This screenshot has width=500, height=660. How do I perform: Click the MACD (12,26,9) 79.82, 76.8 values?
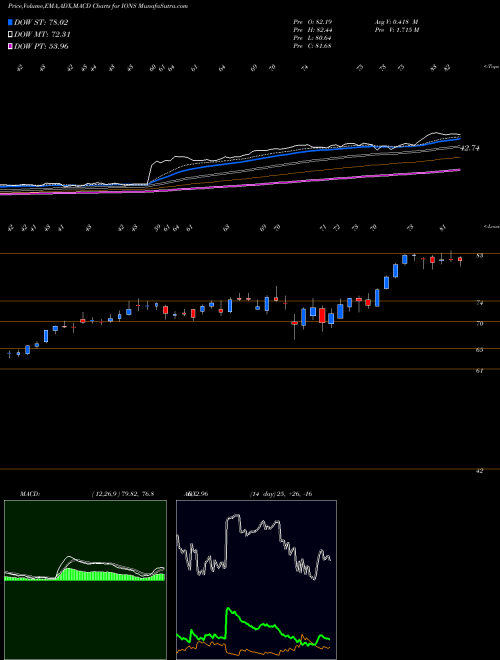(x=122, y=494)
